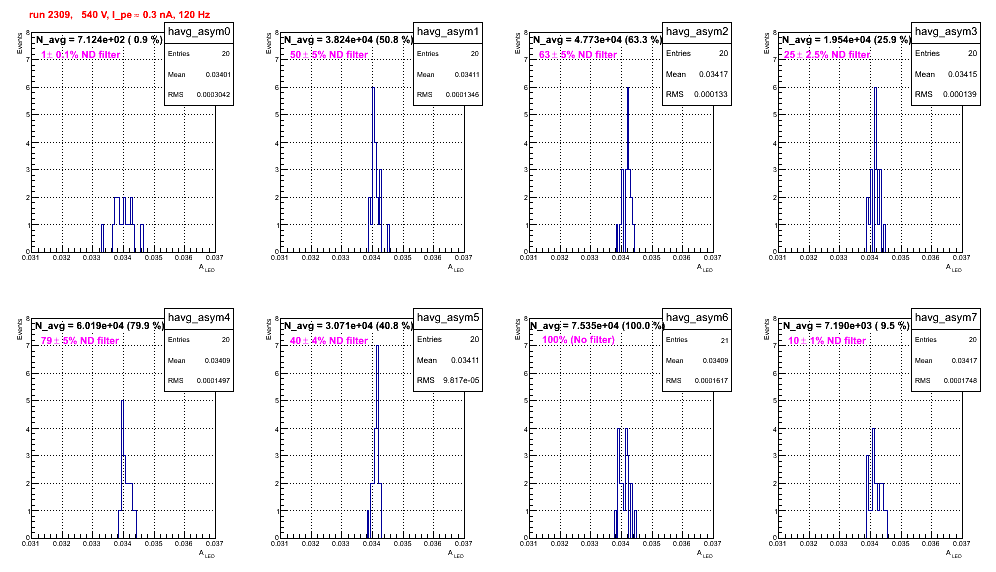Select the havg_asym6 stats box title
Screen dimensions: 996x572
697,317
